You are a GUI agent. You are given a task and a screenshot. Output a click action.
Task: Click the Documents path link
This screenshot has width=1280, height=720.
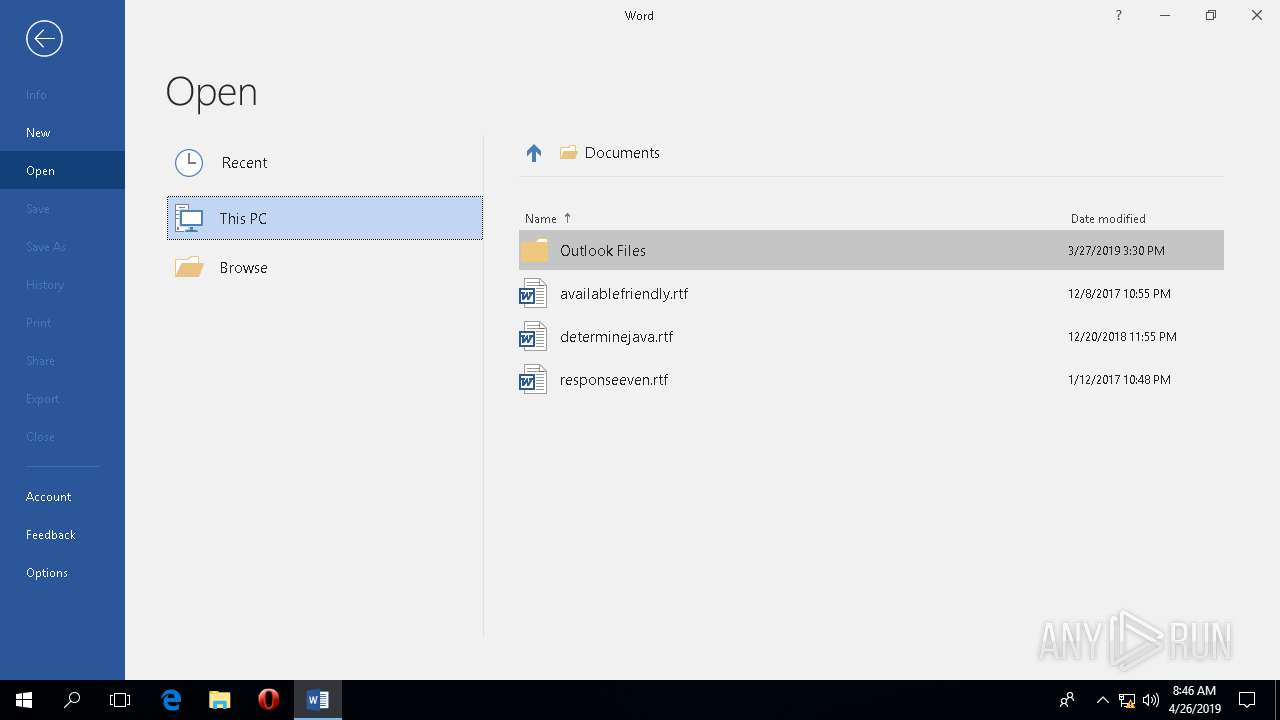tap(622, 153)
